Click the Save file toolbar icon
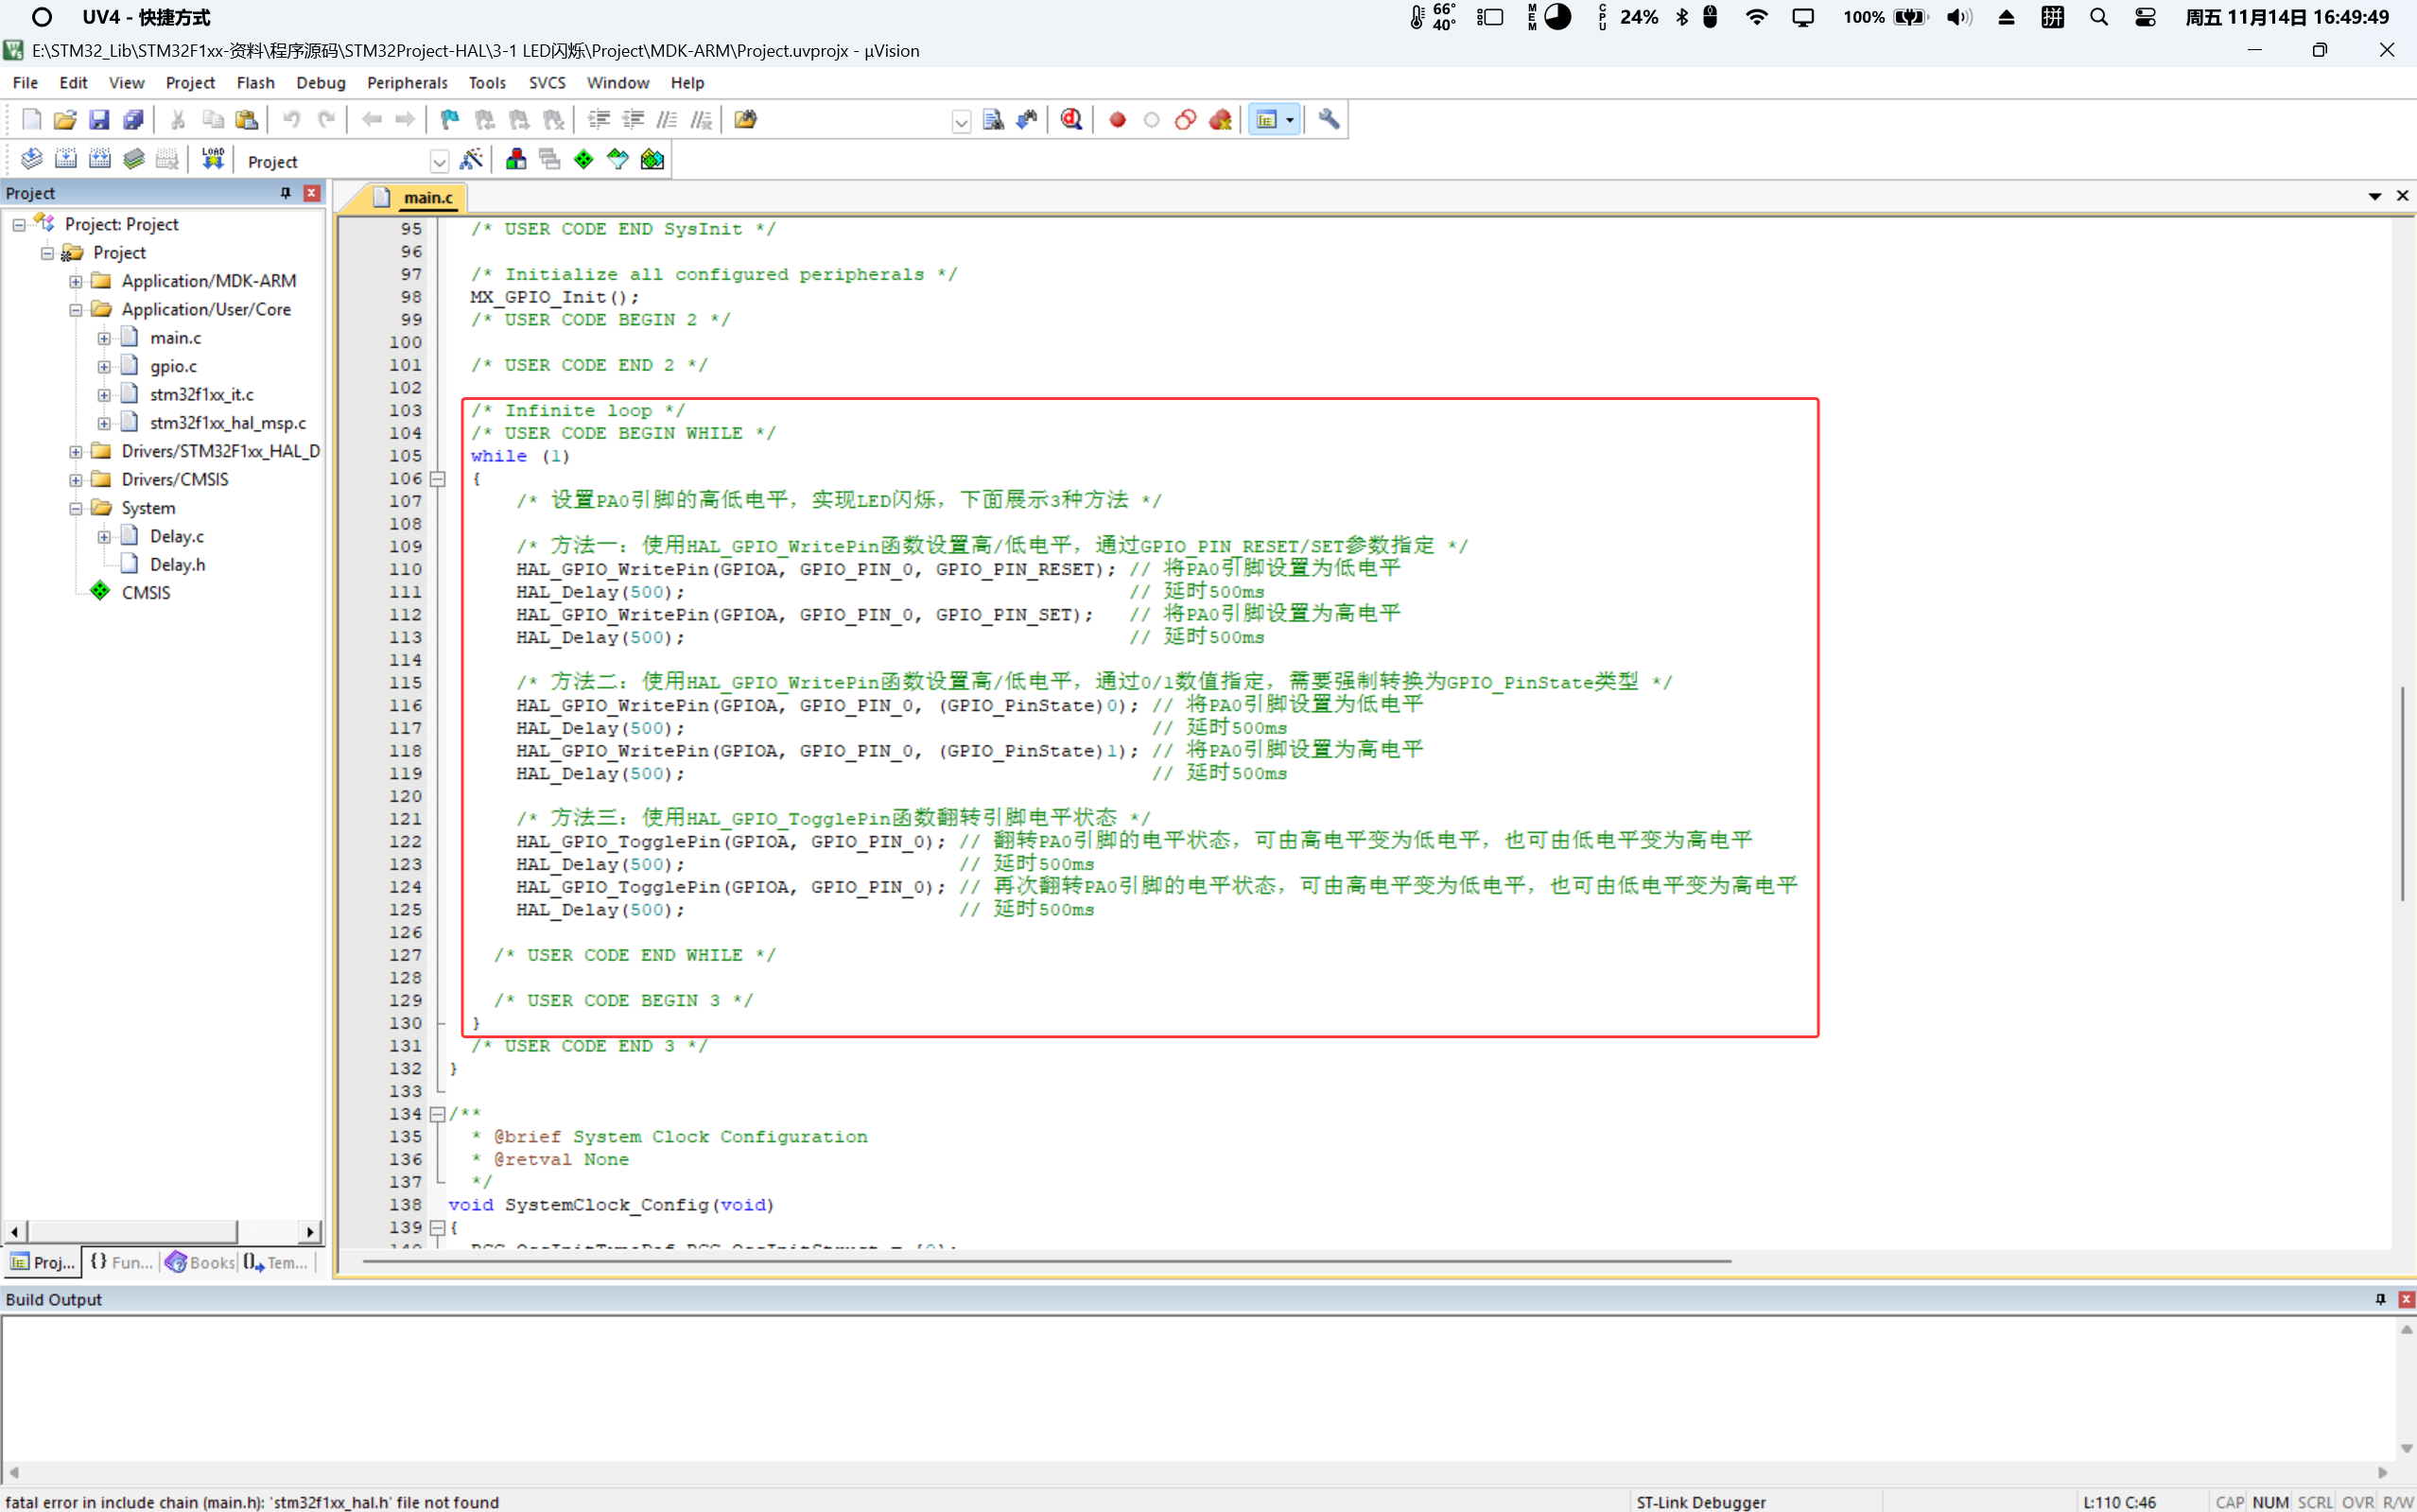2417x1512 pixels. (x=99, y=120)
